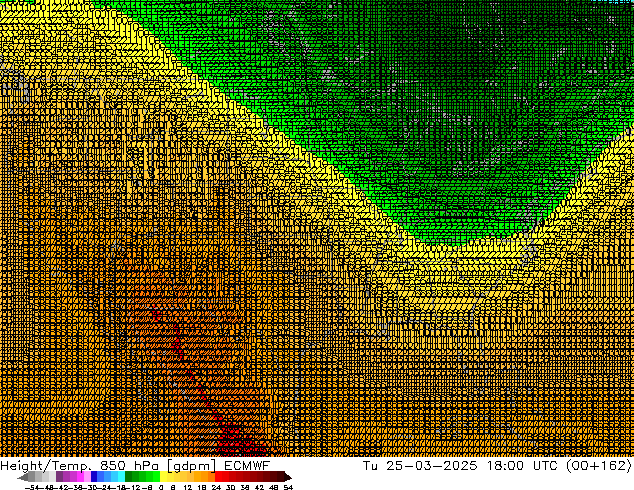634x490 pixels.
Task: Click the dark right arrow end of legend
Action: (288, 477)
